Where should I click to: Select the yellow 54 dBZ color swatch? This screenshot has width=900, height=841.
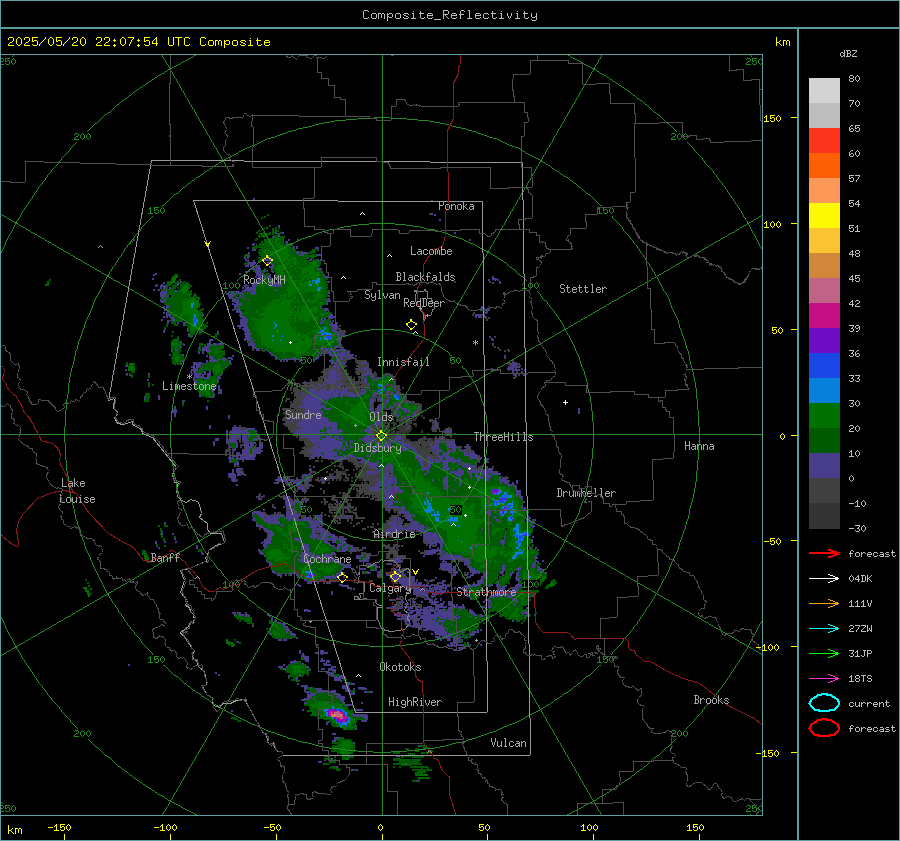tap(824, 215)
